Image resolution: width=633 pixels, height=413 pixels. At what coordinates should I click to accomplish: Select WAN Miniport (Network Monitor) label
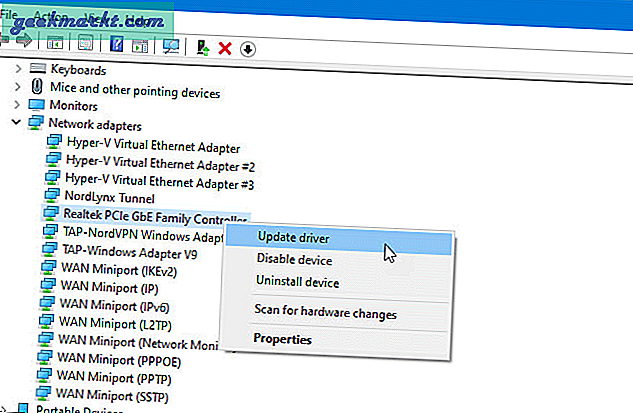click(138, 342)
